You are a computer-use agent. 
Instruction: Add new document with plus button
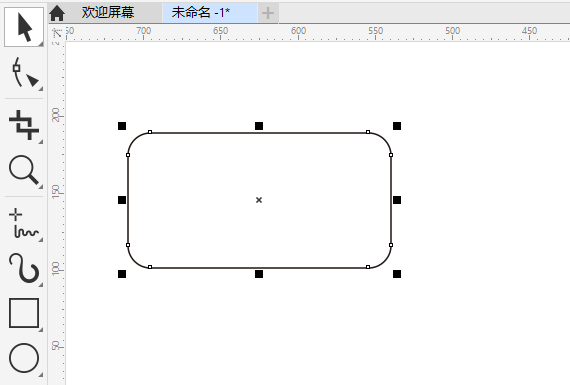tap(268, 13)
